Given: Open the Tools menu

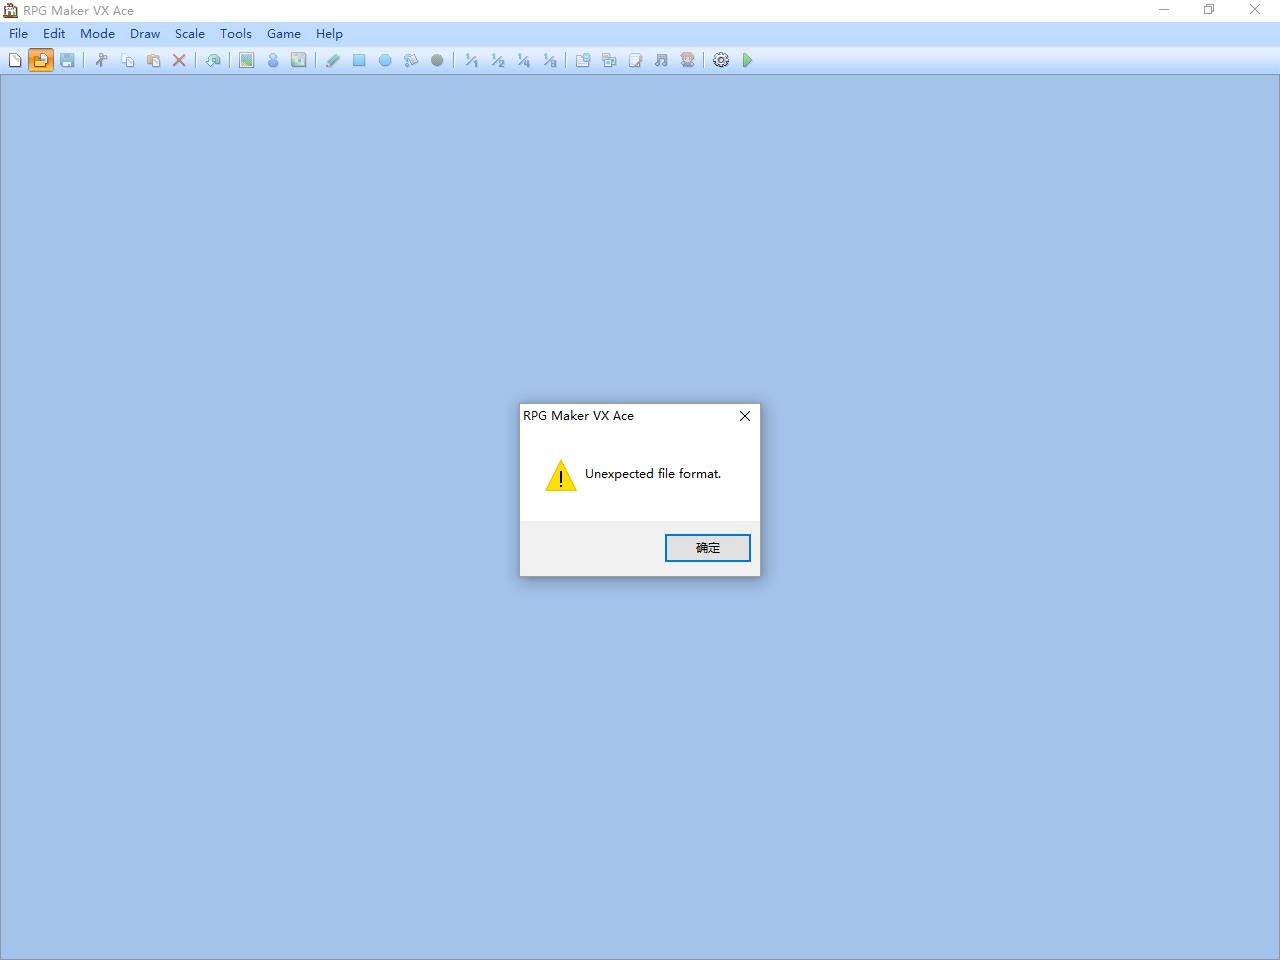Looking at the screenshot, I should 236,33.
